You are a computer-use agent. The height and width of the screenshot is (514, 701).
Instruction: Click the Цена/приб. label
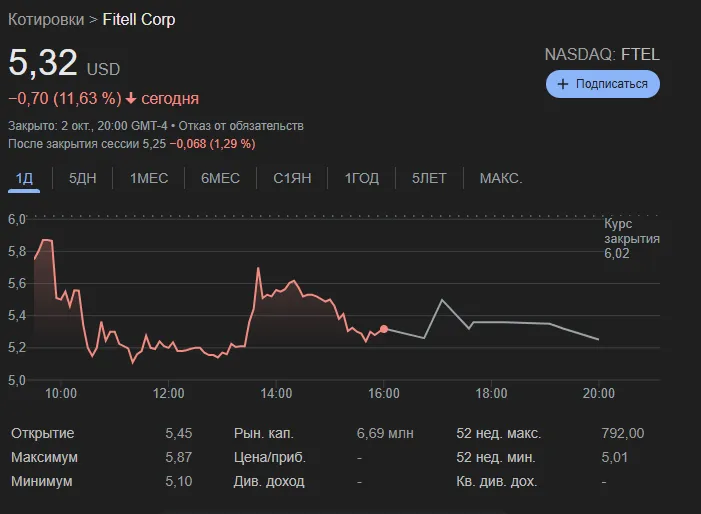(270, 457)
